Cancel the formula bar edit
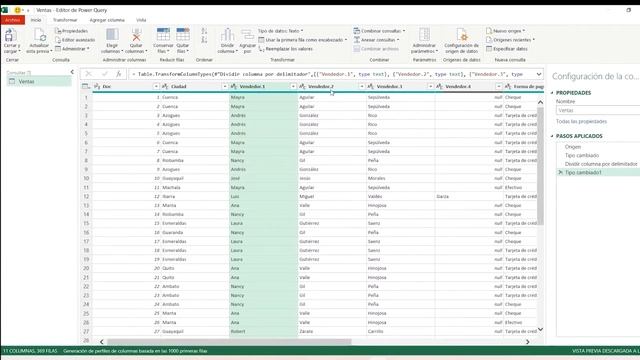 (88, 74)
